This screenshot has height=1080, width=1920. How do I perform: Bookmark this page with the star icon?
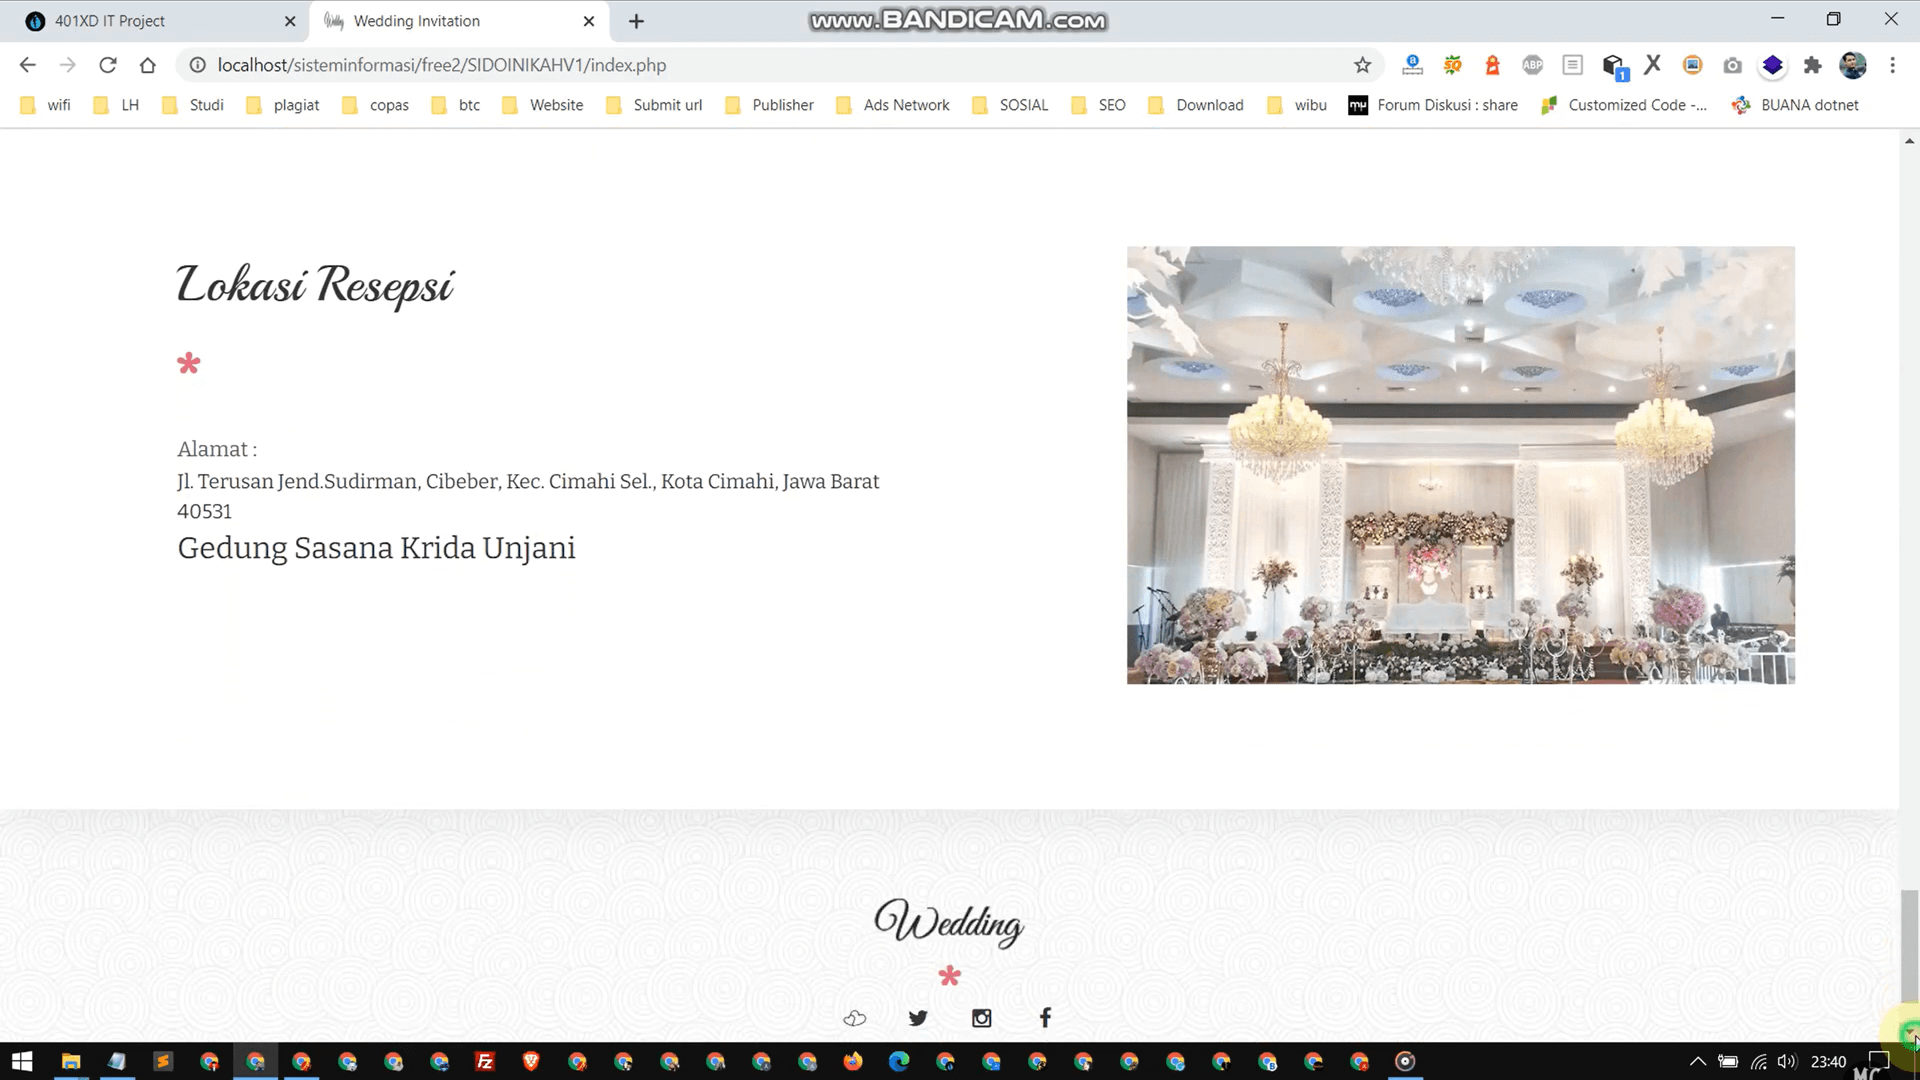(x=1362, y=65)
